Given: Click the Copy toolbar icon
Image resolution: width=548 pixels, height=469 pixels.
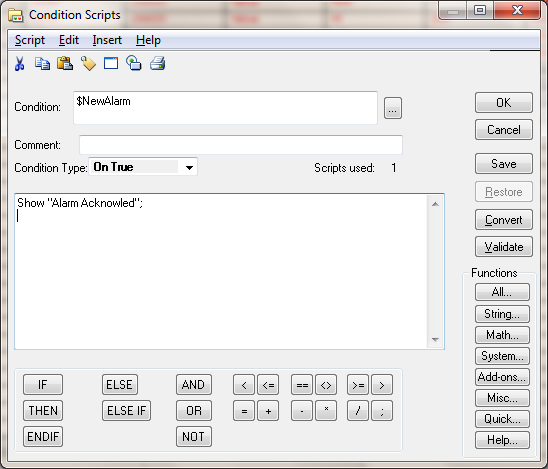Looking at the screenshot, I should coord(42,64).
